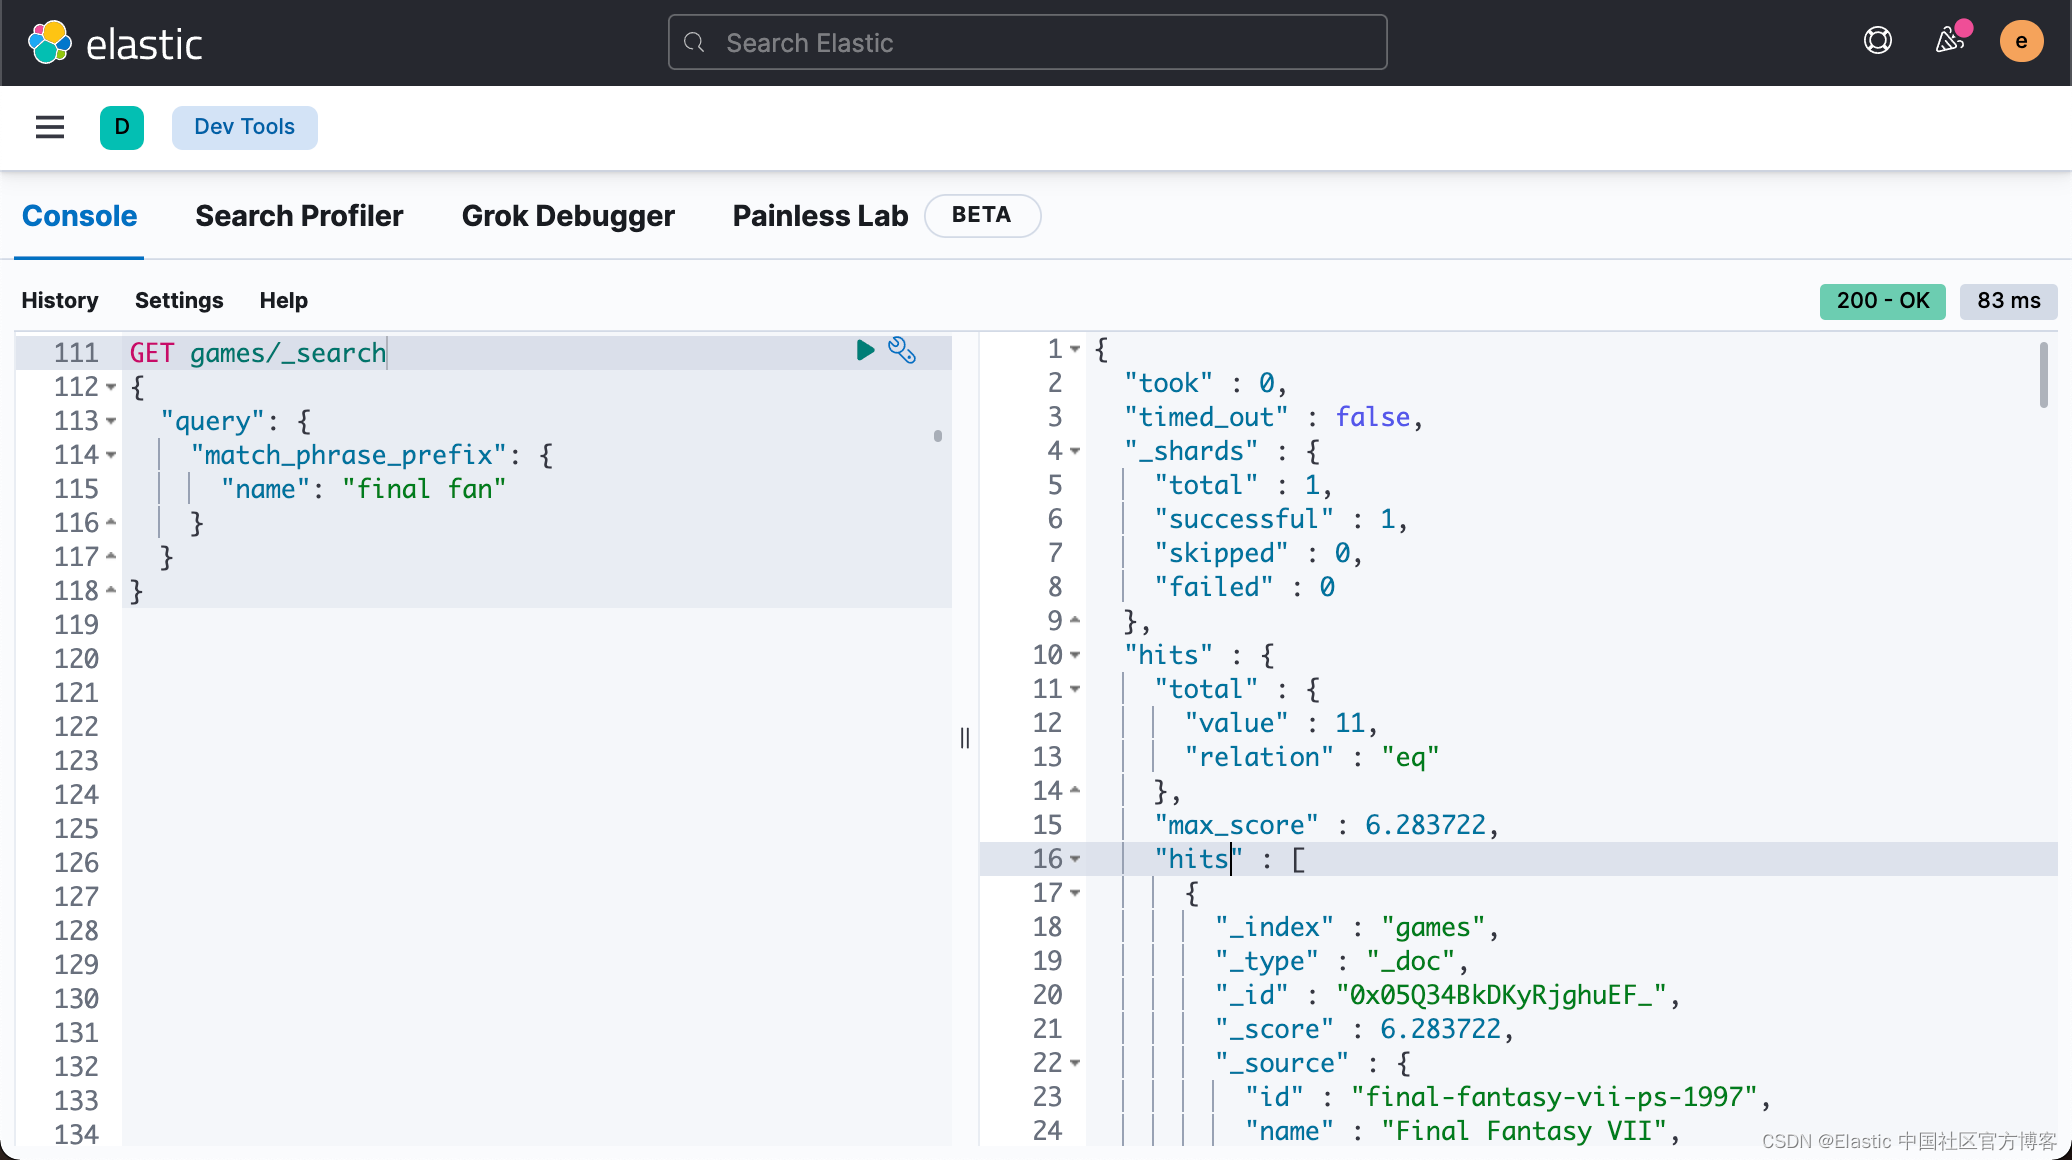Collapse the "_shards" fold arrow at line 4

pos(1075,451)
